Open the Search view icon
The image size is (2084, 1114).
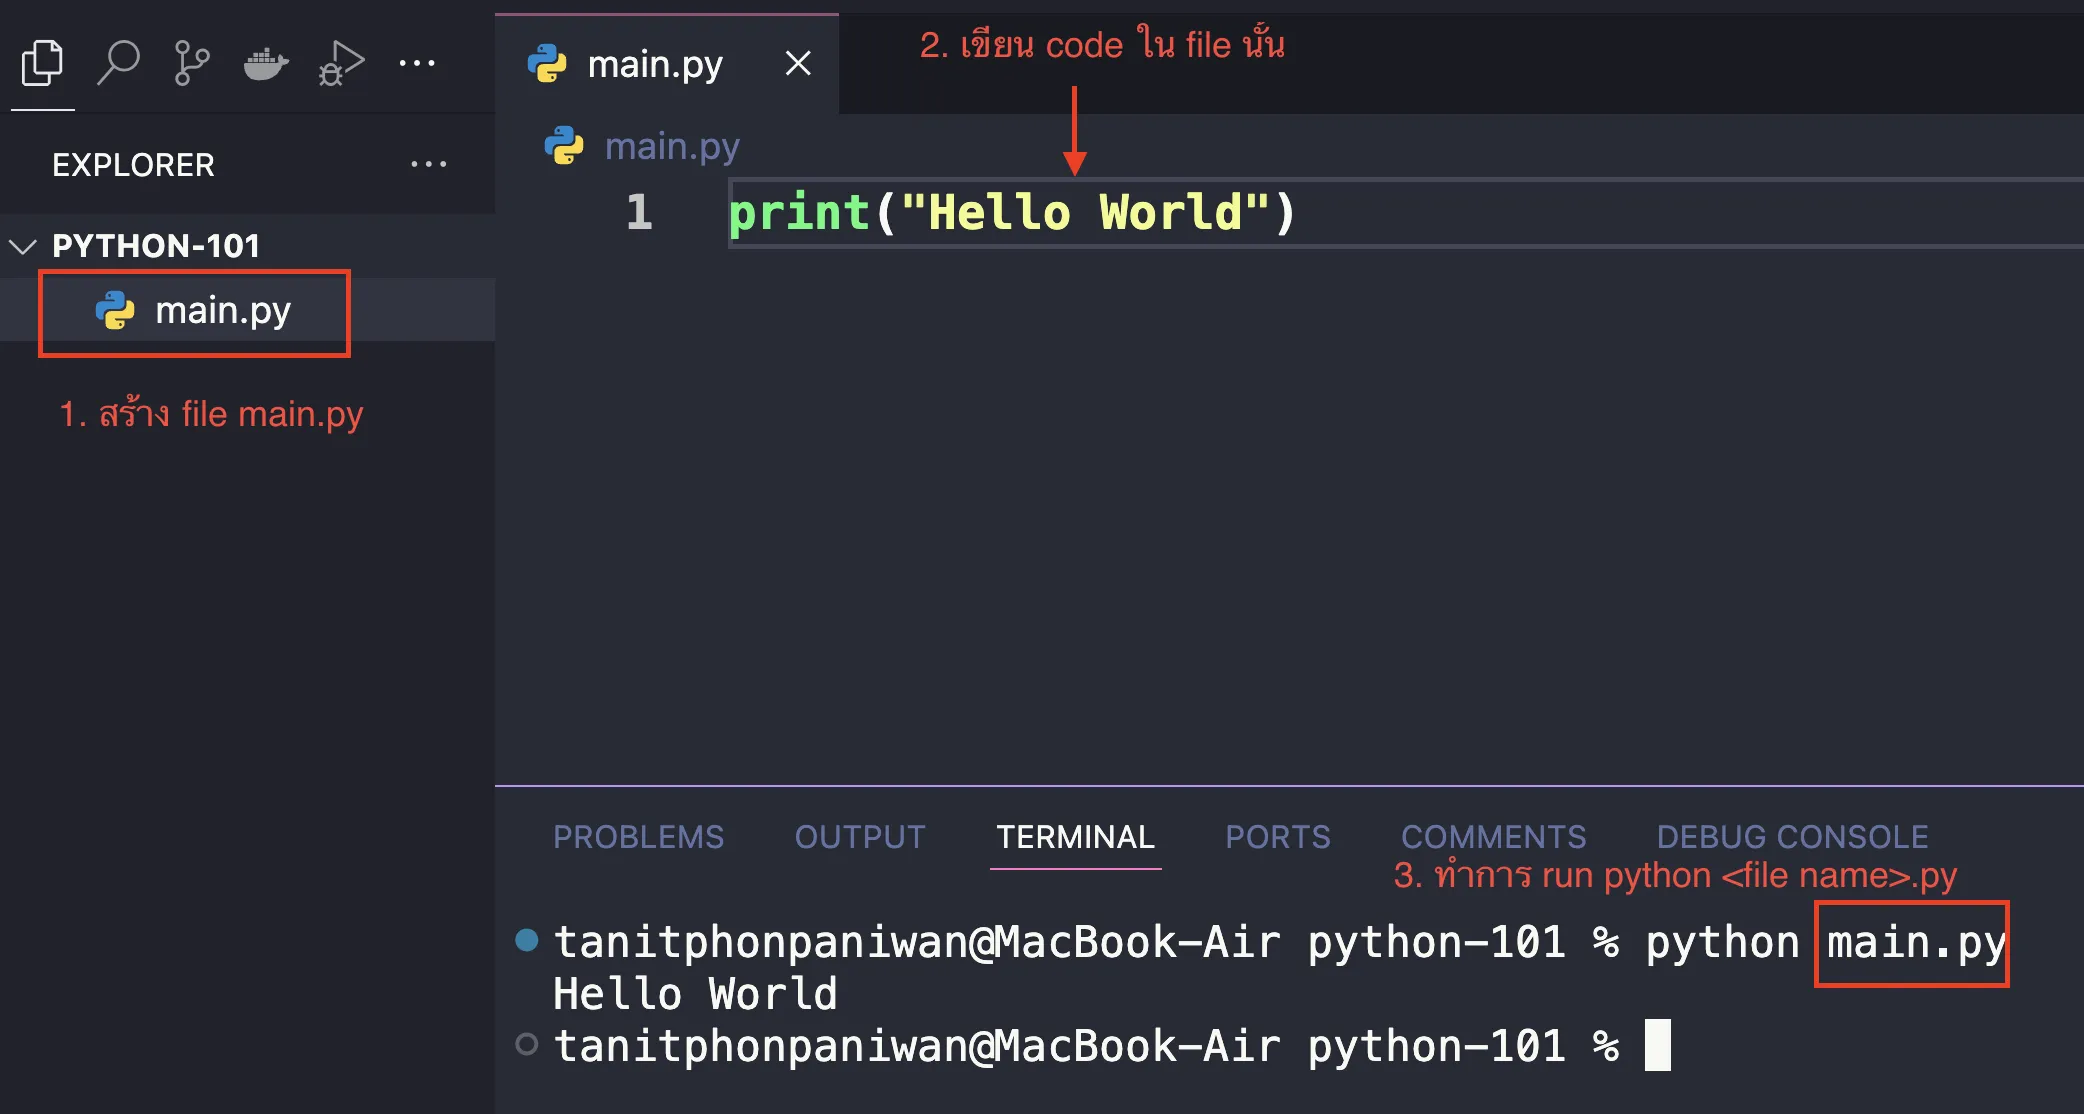click(118, 63)
